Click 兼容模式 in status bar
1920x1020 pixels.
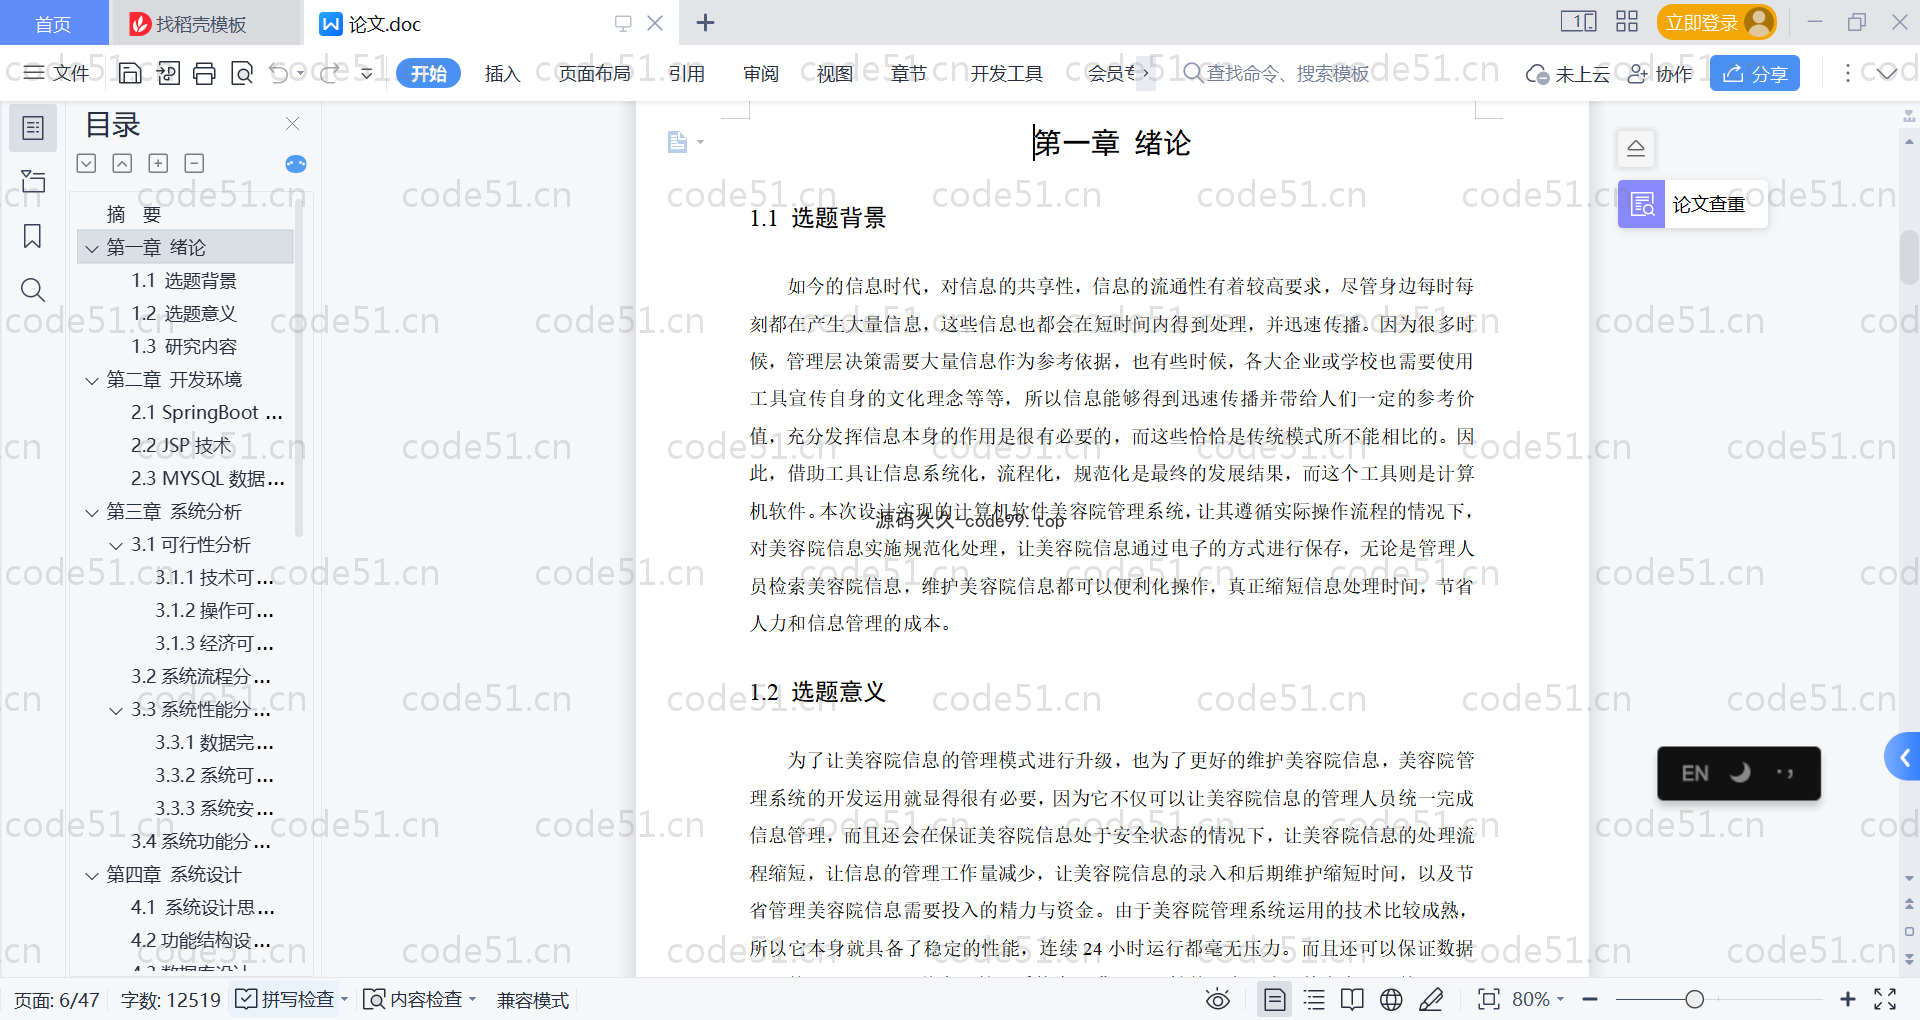click(533, 1000)
